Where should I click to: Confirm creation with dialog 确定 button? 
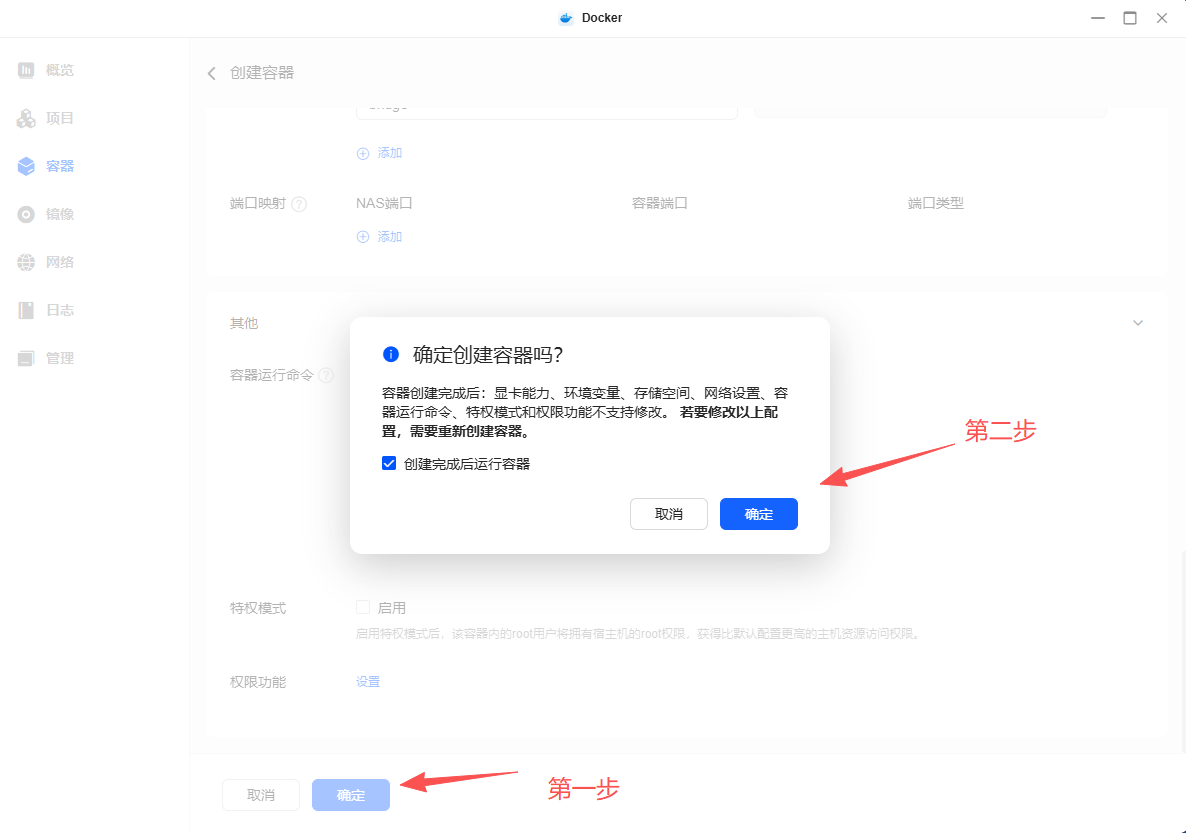tap(758, 514)
